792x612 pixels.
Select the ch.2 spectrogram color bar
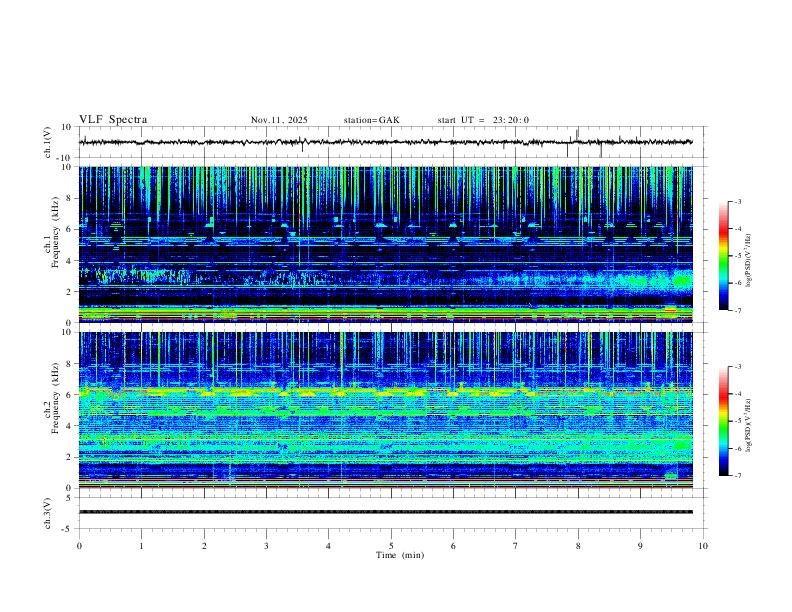(x=723, y=421)
